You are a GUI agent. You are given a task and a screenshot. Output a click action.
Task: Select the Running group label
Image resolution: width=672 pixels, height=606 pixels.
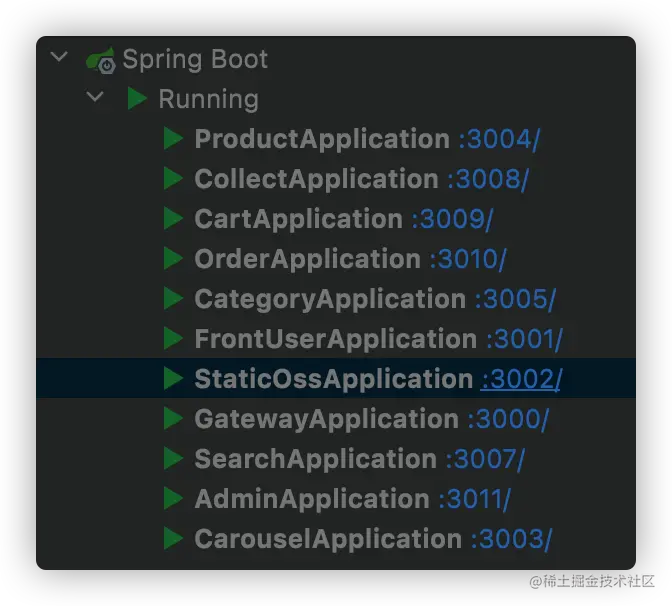pos(209,99)
